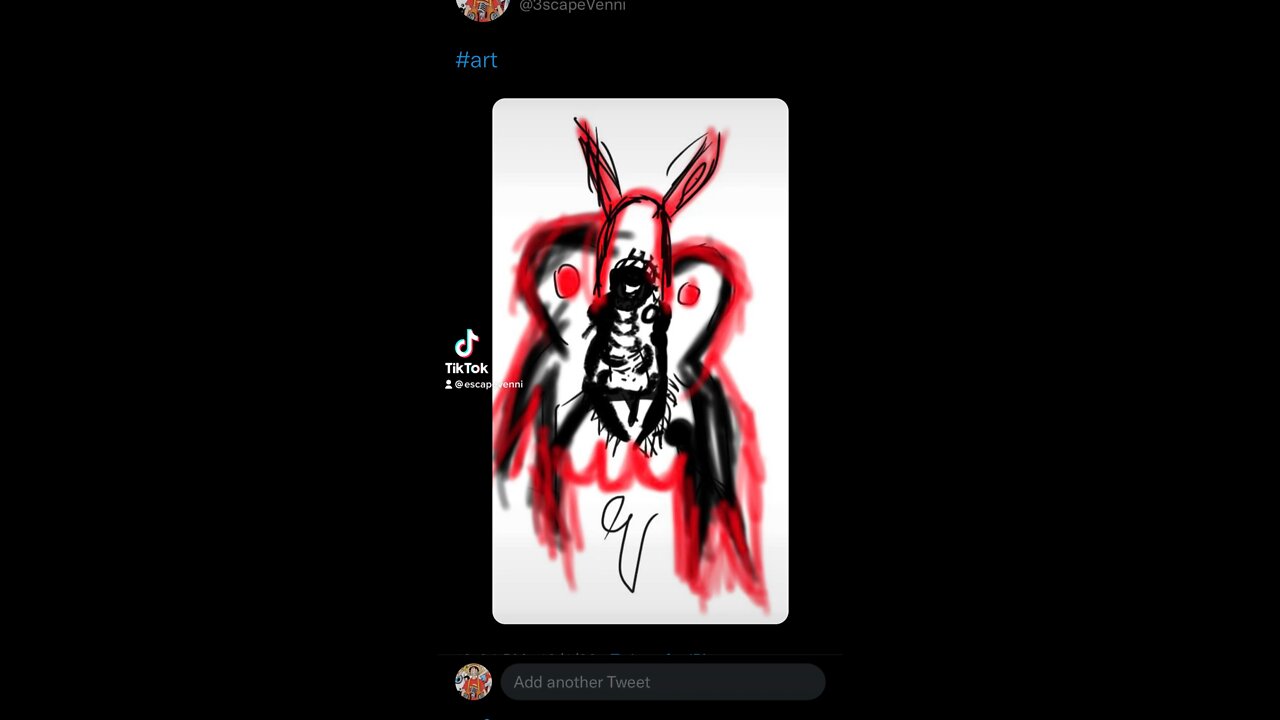Open the rabbit drawing image
This screenshot has width=1280, height=720.
[640, 361]
